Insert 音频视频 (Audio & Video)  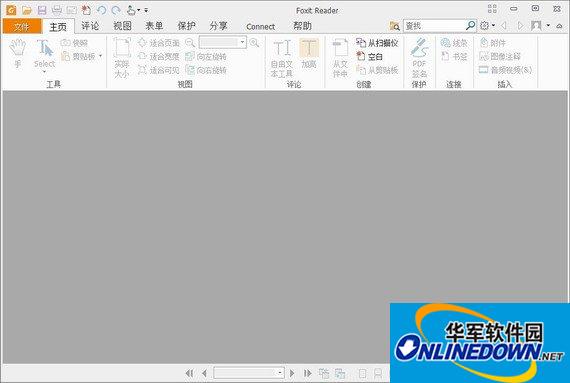(x=505, y=70)
